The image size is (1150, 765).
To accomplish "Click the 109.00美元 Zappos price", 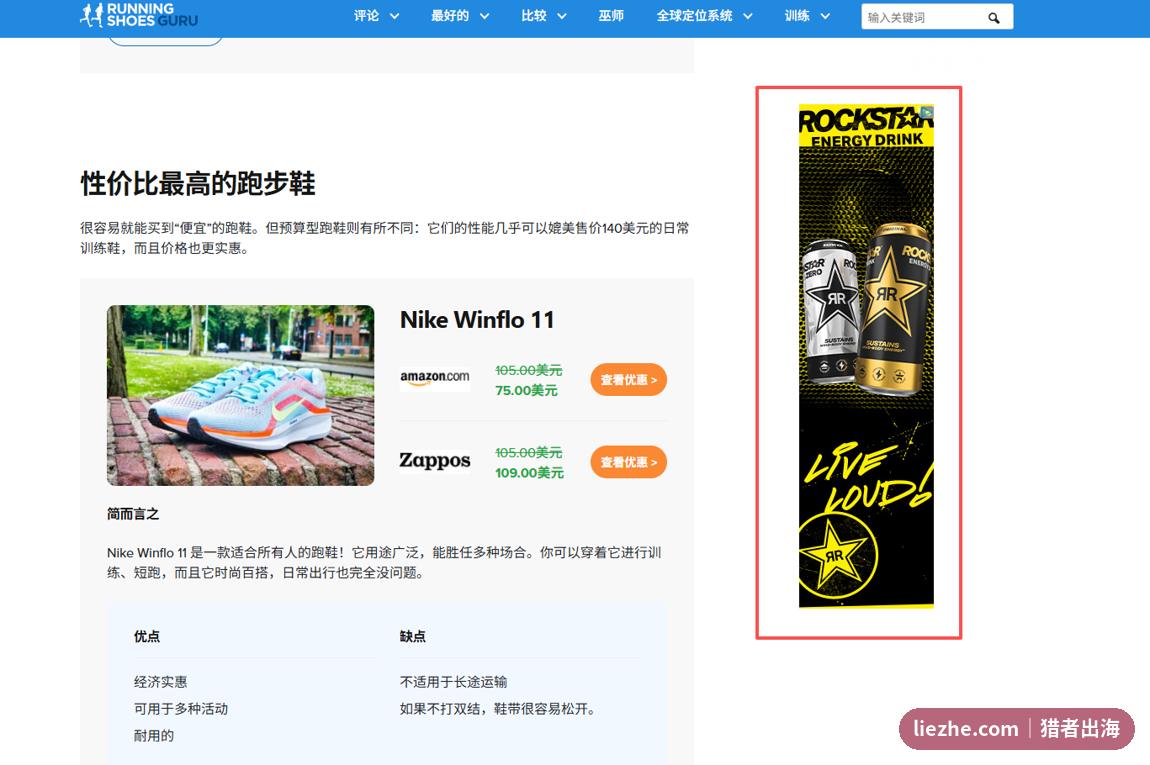I will tap(529, 472).
